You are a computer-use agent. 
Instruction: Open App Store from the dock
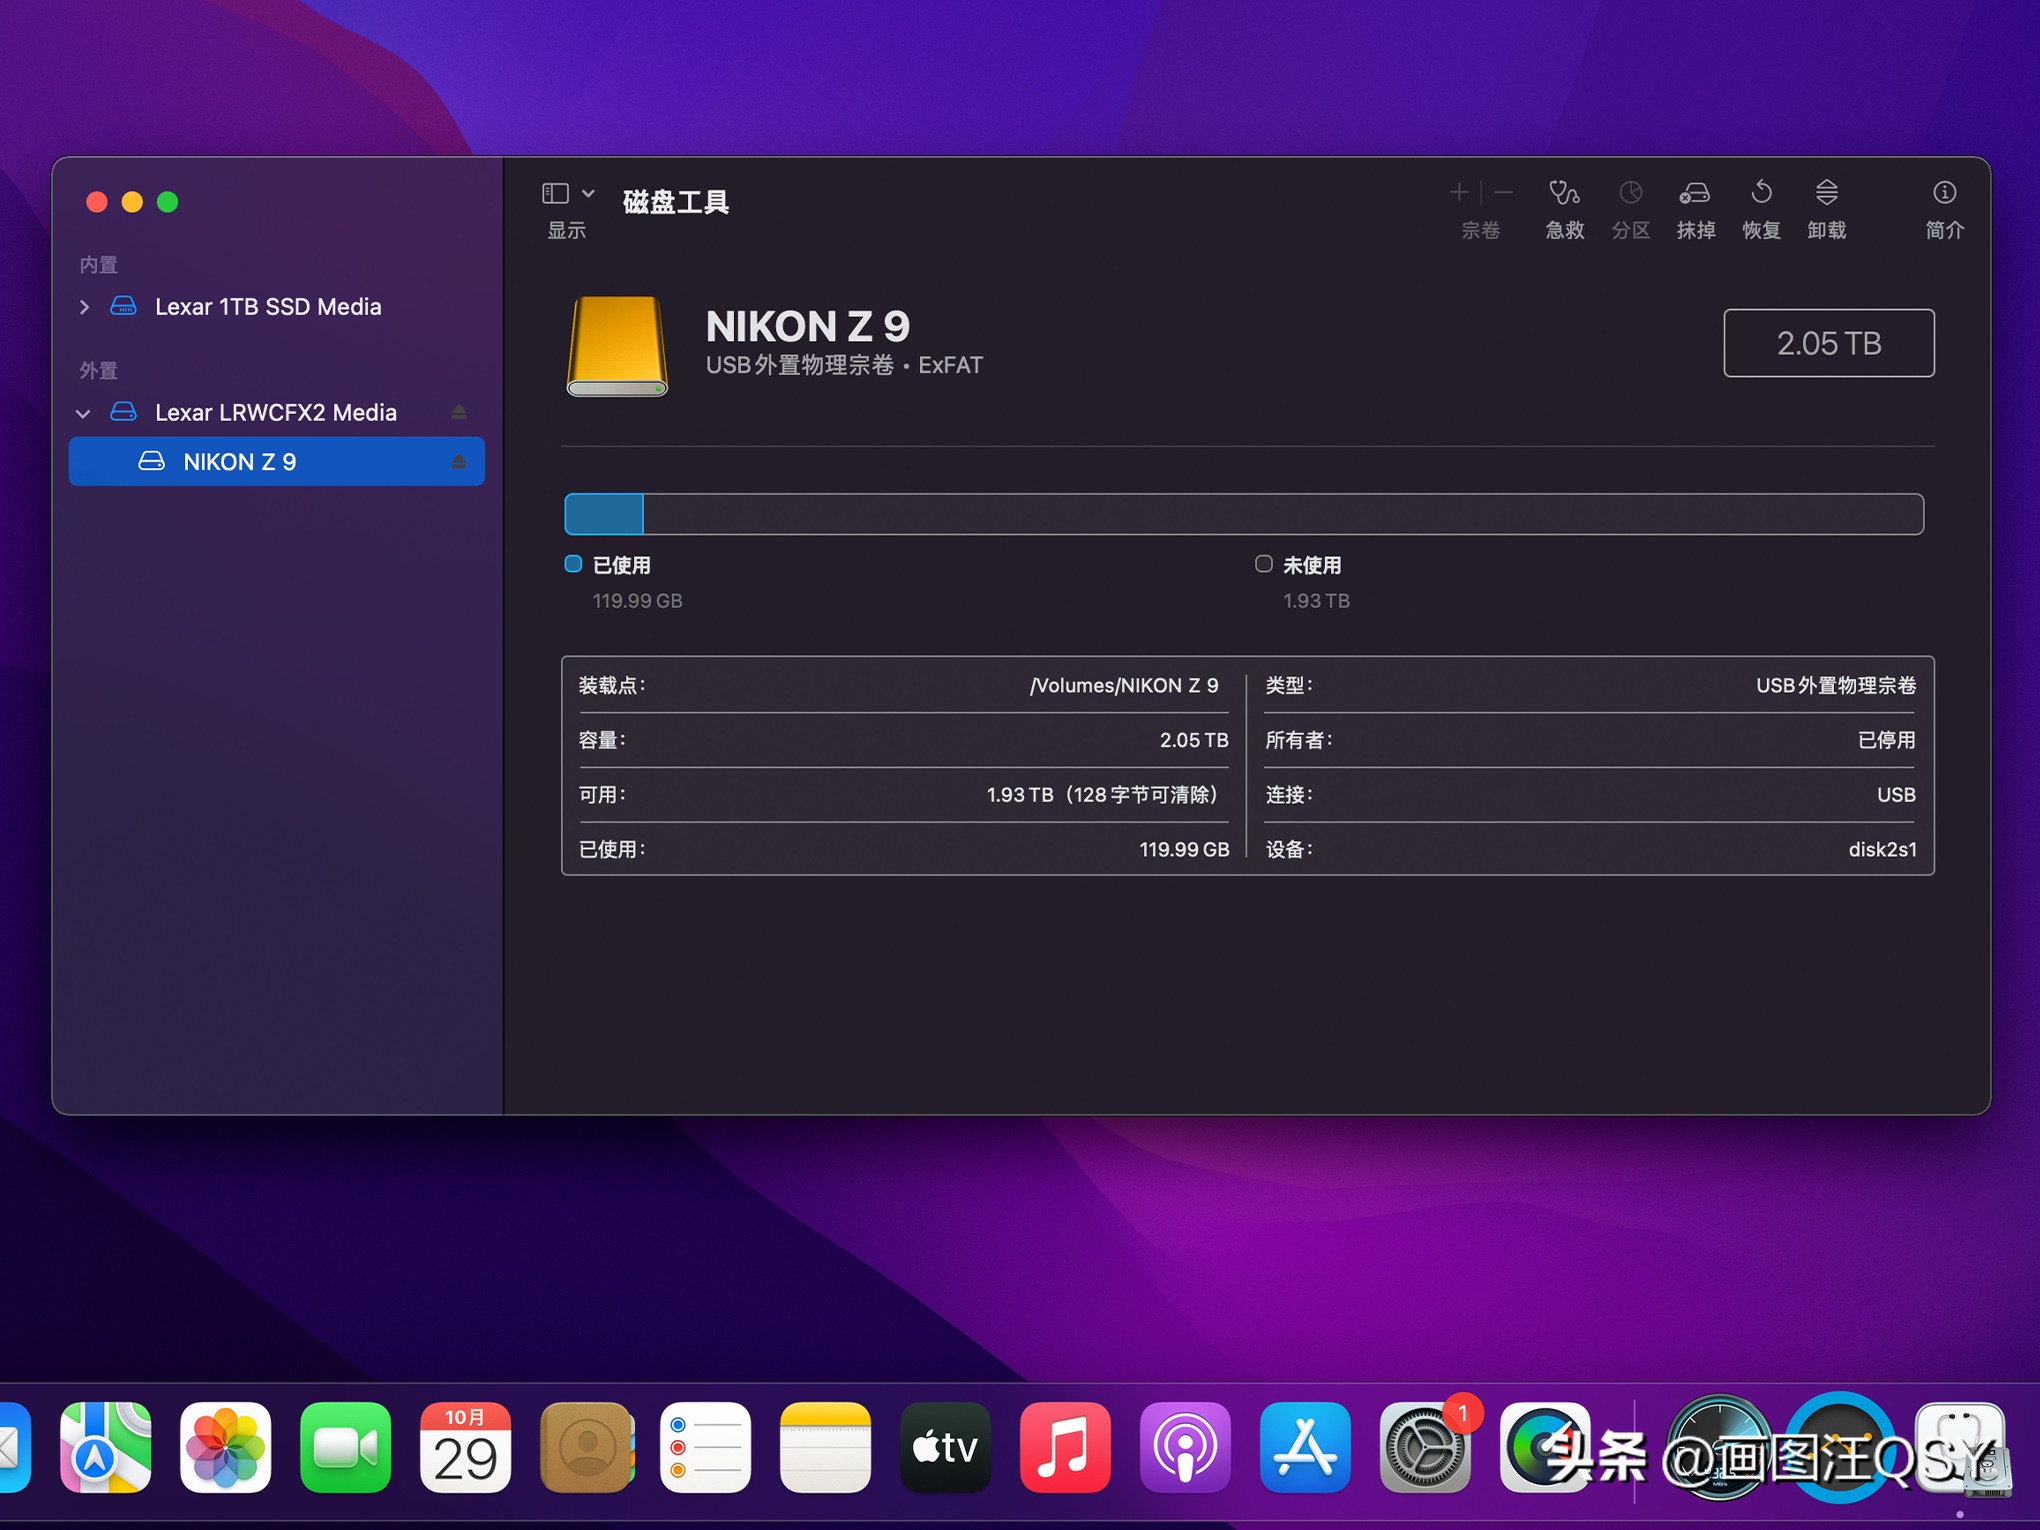click(1304, 1447)
